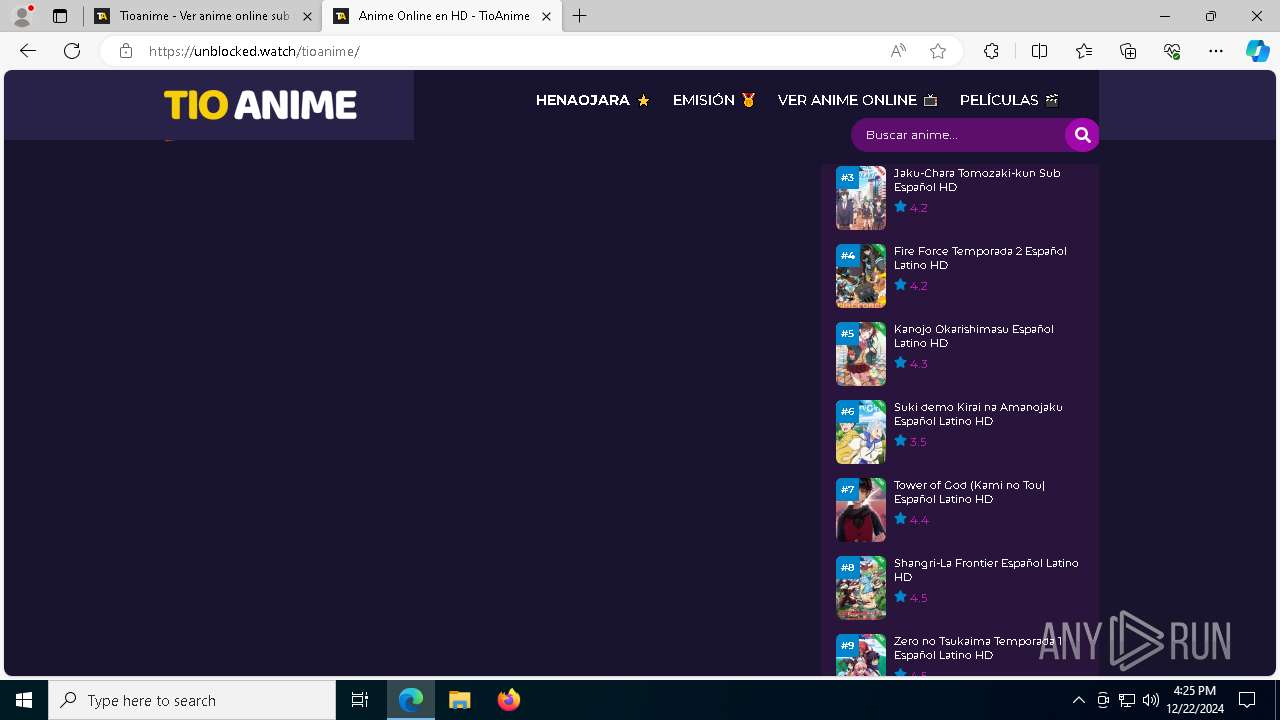Open Edge Settings and more menu
The image size is (1280, 720).
tap(1216, 51)
